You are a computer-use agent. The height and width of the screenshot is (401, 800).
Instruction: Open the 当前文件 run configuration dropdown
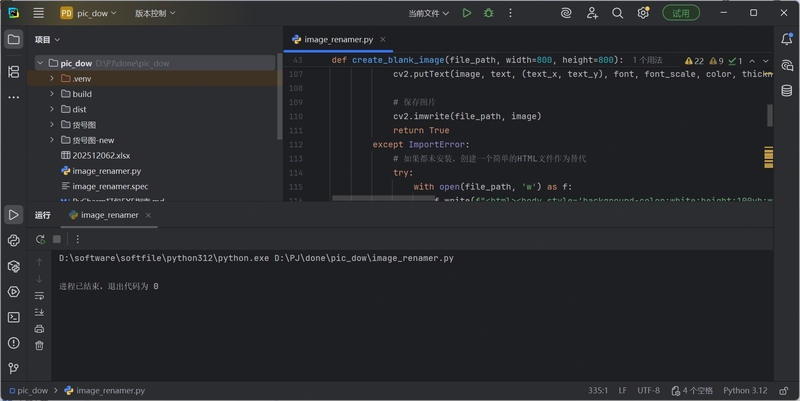(x=430, y=13)
